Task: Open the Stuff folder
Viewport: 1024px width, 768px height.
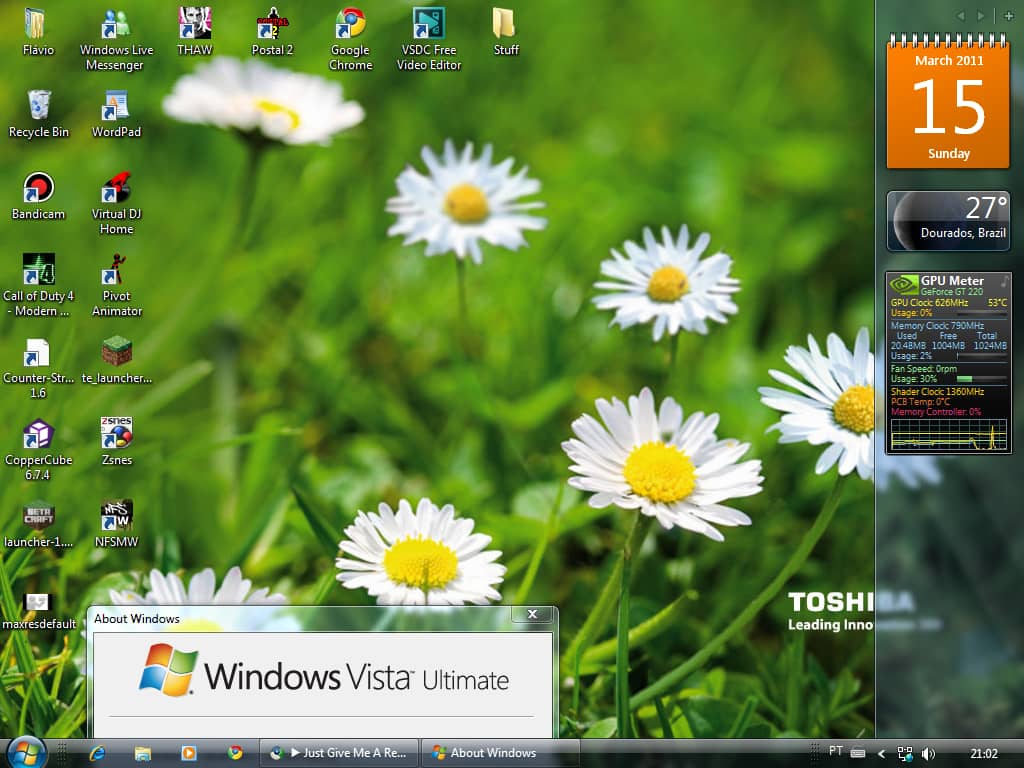Action: pos(505,31)
